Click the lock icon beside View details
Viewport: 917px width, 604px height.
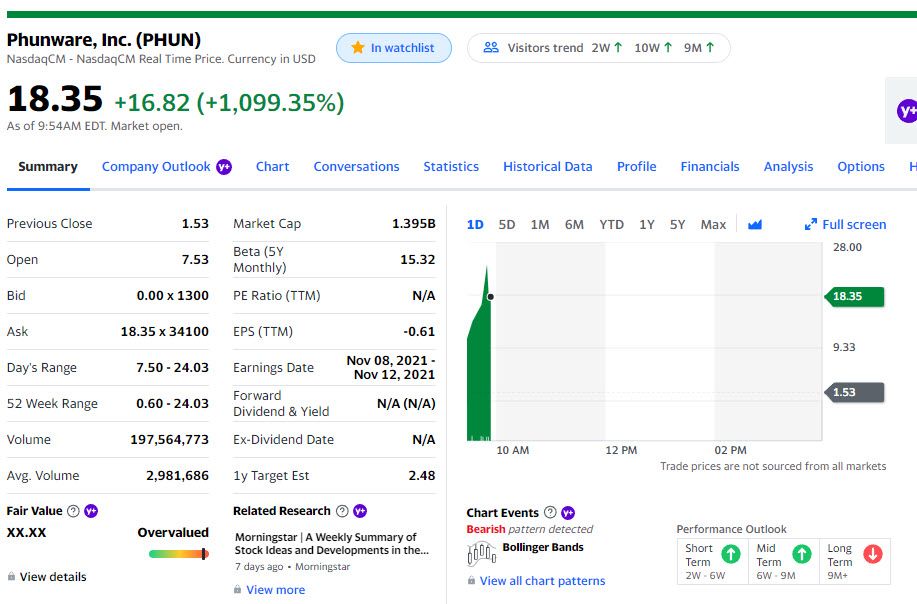tap(11, 577)
